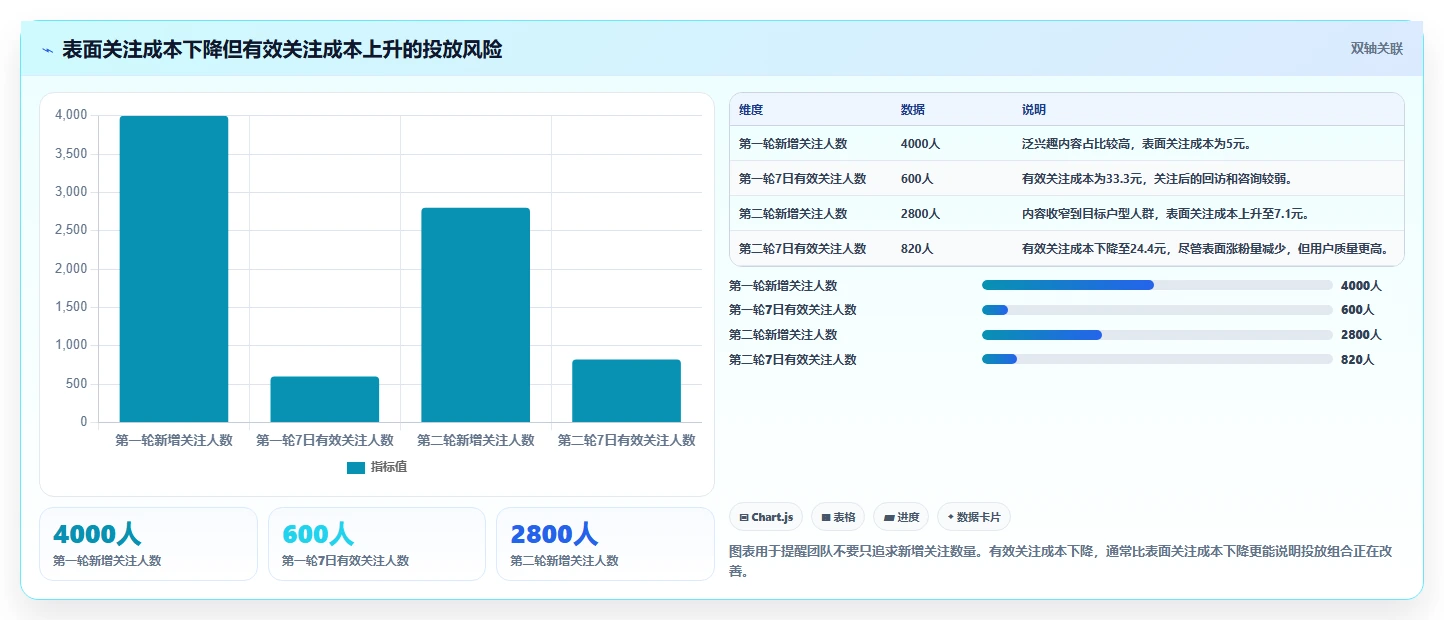The height and width of the screenshot is (620, 1444).
Task: Click the 第一轮新增关注人数 chart bar
Action: point(174,269)
